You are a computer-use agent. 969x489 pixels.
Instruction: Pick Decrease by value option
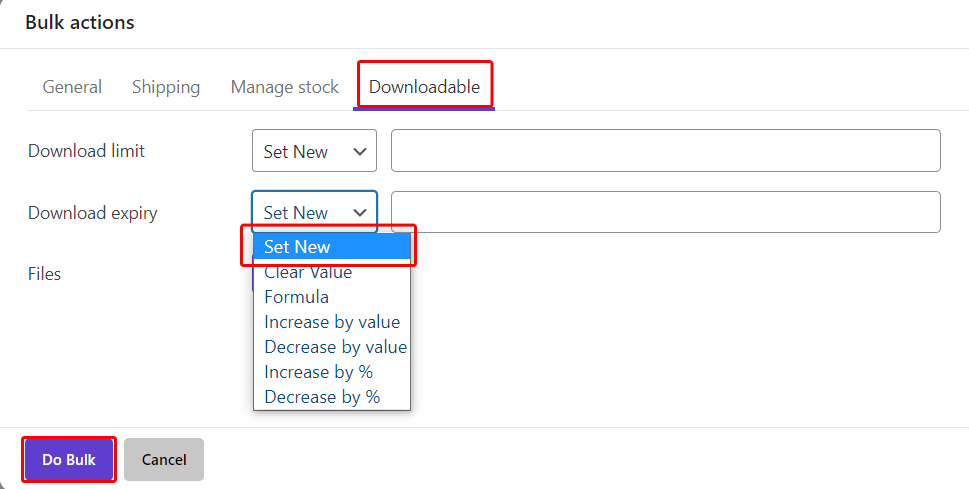click(335, 347)
